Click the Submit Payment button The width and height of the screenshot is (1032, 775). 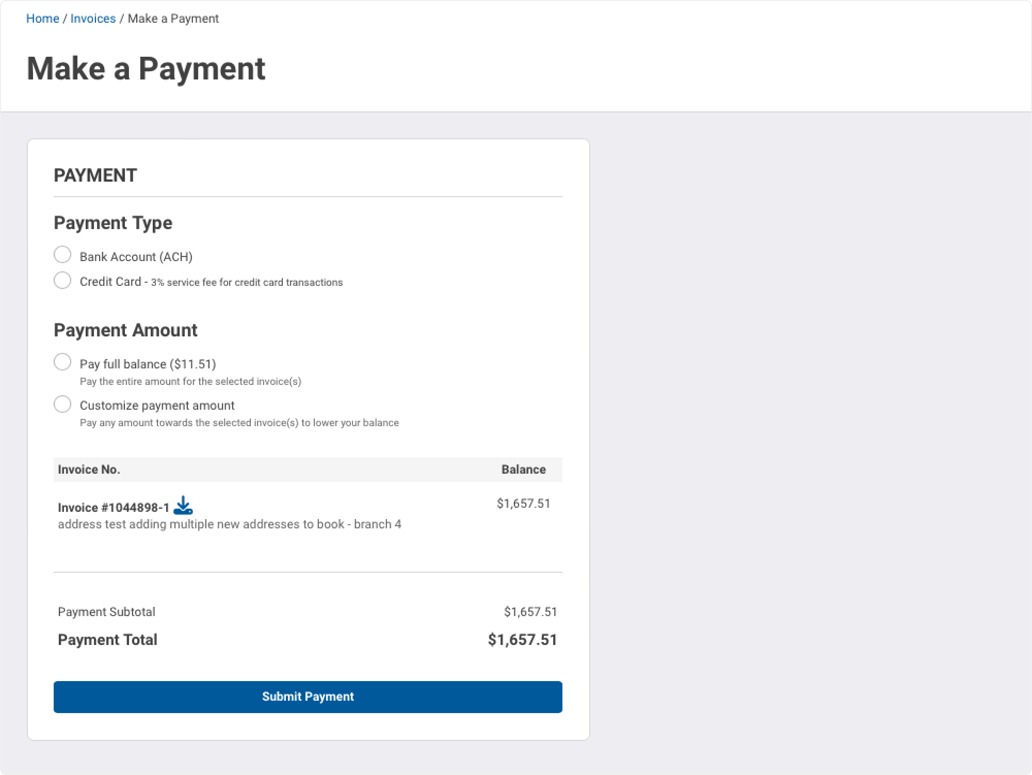(307, 696)
